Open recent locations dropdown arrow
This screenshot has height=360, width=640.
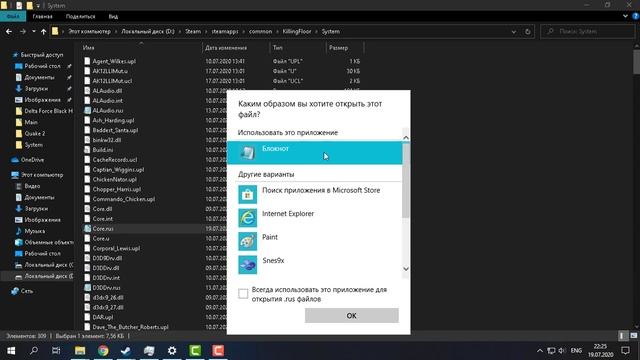[33, 31]
